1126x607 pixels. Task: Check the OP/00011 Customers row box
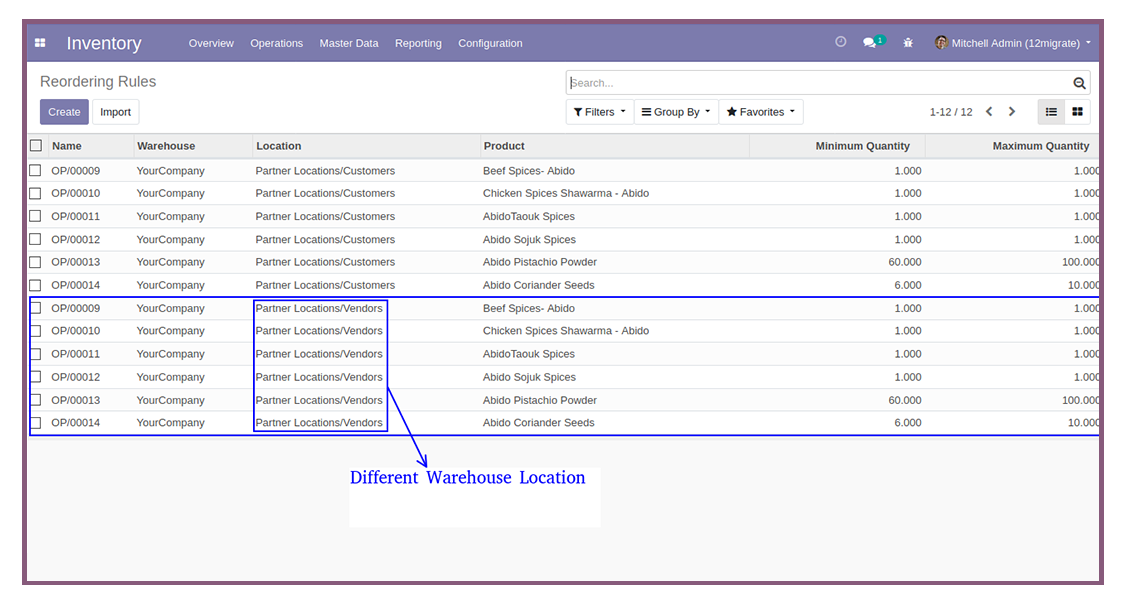click(35, 216)
